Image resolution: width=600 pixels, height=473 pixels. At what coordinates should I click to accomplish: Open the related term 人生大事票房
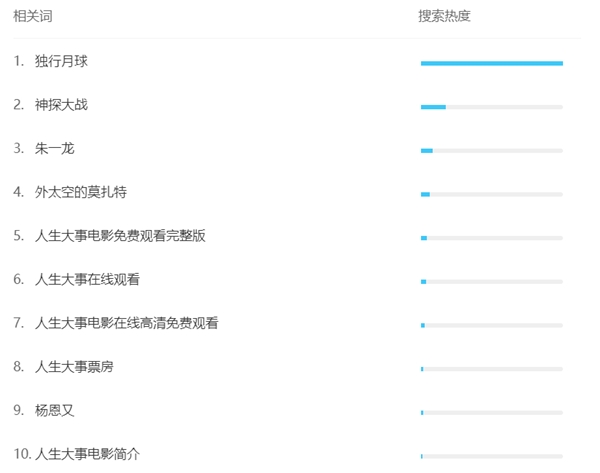[74, 367]
